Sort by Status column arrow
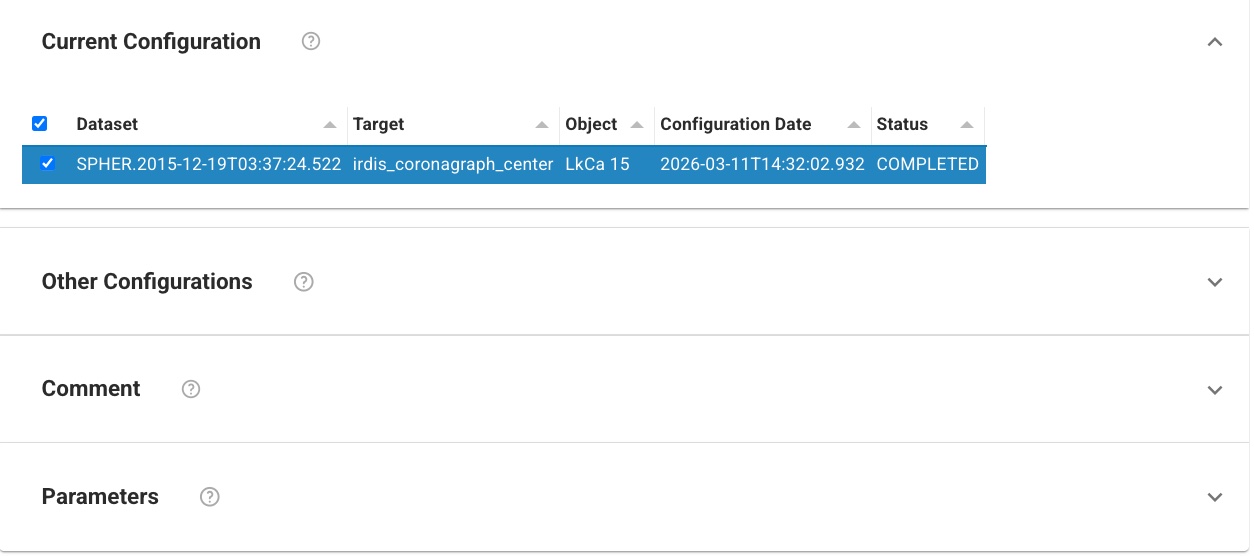 [x=967, y=125]
